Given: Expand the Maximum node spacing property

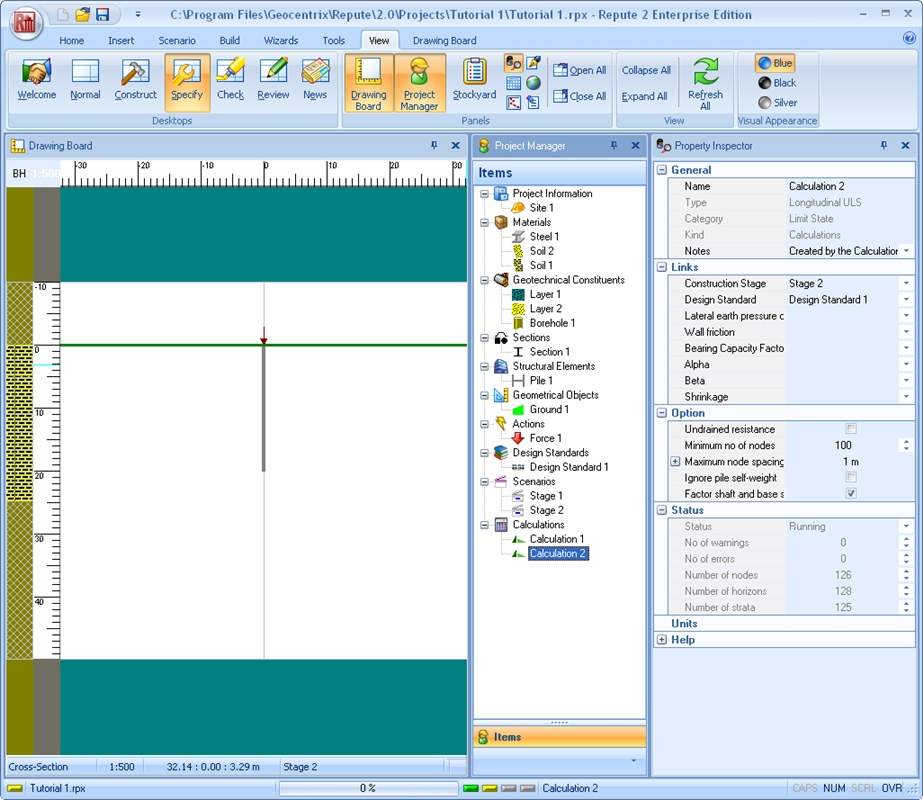Looking at the screenshot, I should 675,462.
